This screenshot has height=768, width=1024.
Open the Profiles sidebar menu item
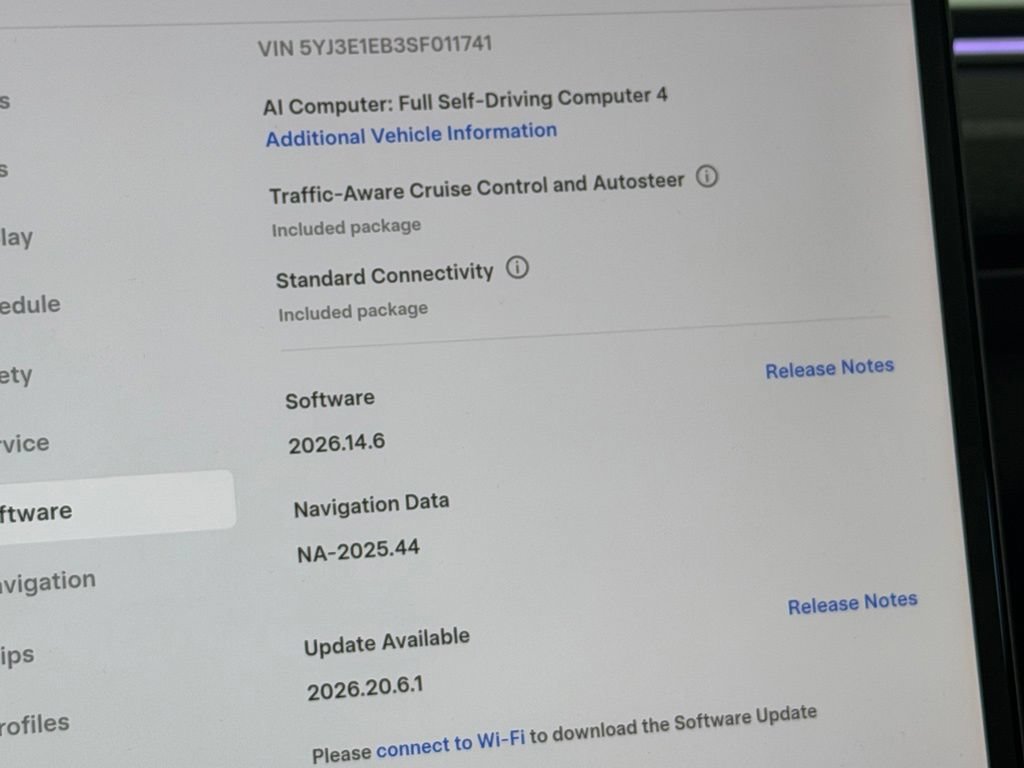coord(35,724)
